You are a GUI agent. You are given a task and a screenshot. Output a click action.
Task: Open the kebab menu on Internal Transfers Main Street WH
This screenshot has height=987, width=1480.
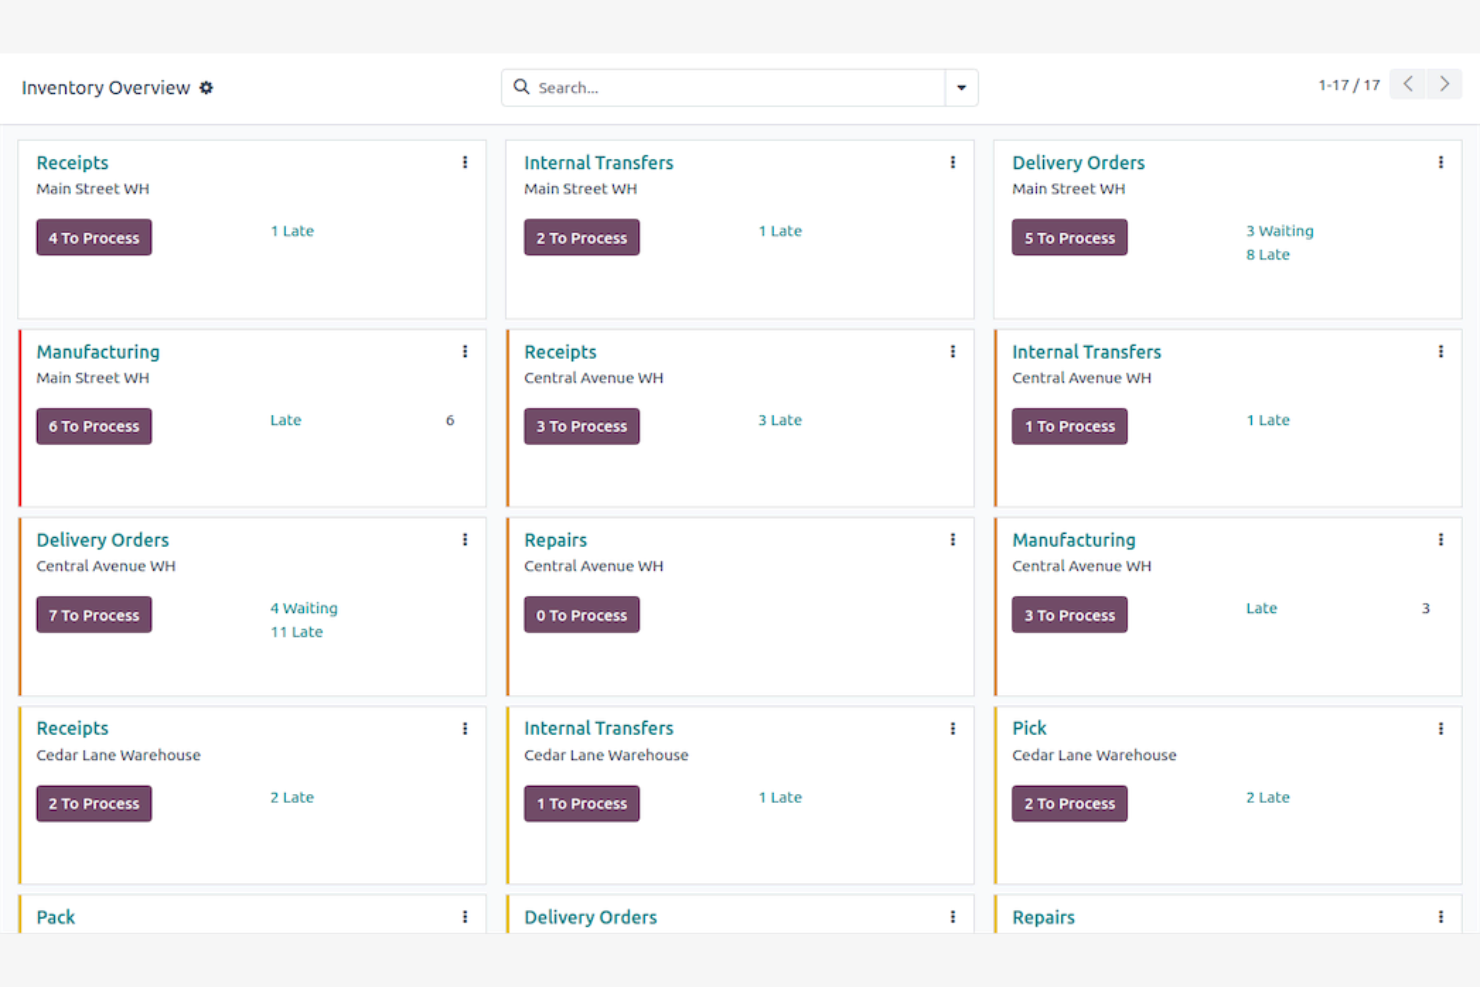[953, 162]
